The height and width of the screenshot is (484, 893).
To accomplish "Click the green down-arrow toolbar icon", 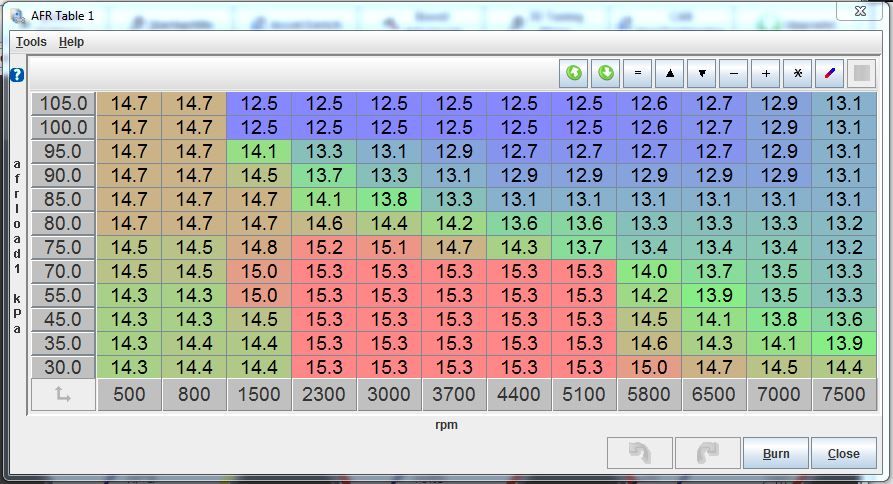I will point(606,73).
